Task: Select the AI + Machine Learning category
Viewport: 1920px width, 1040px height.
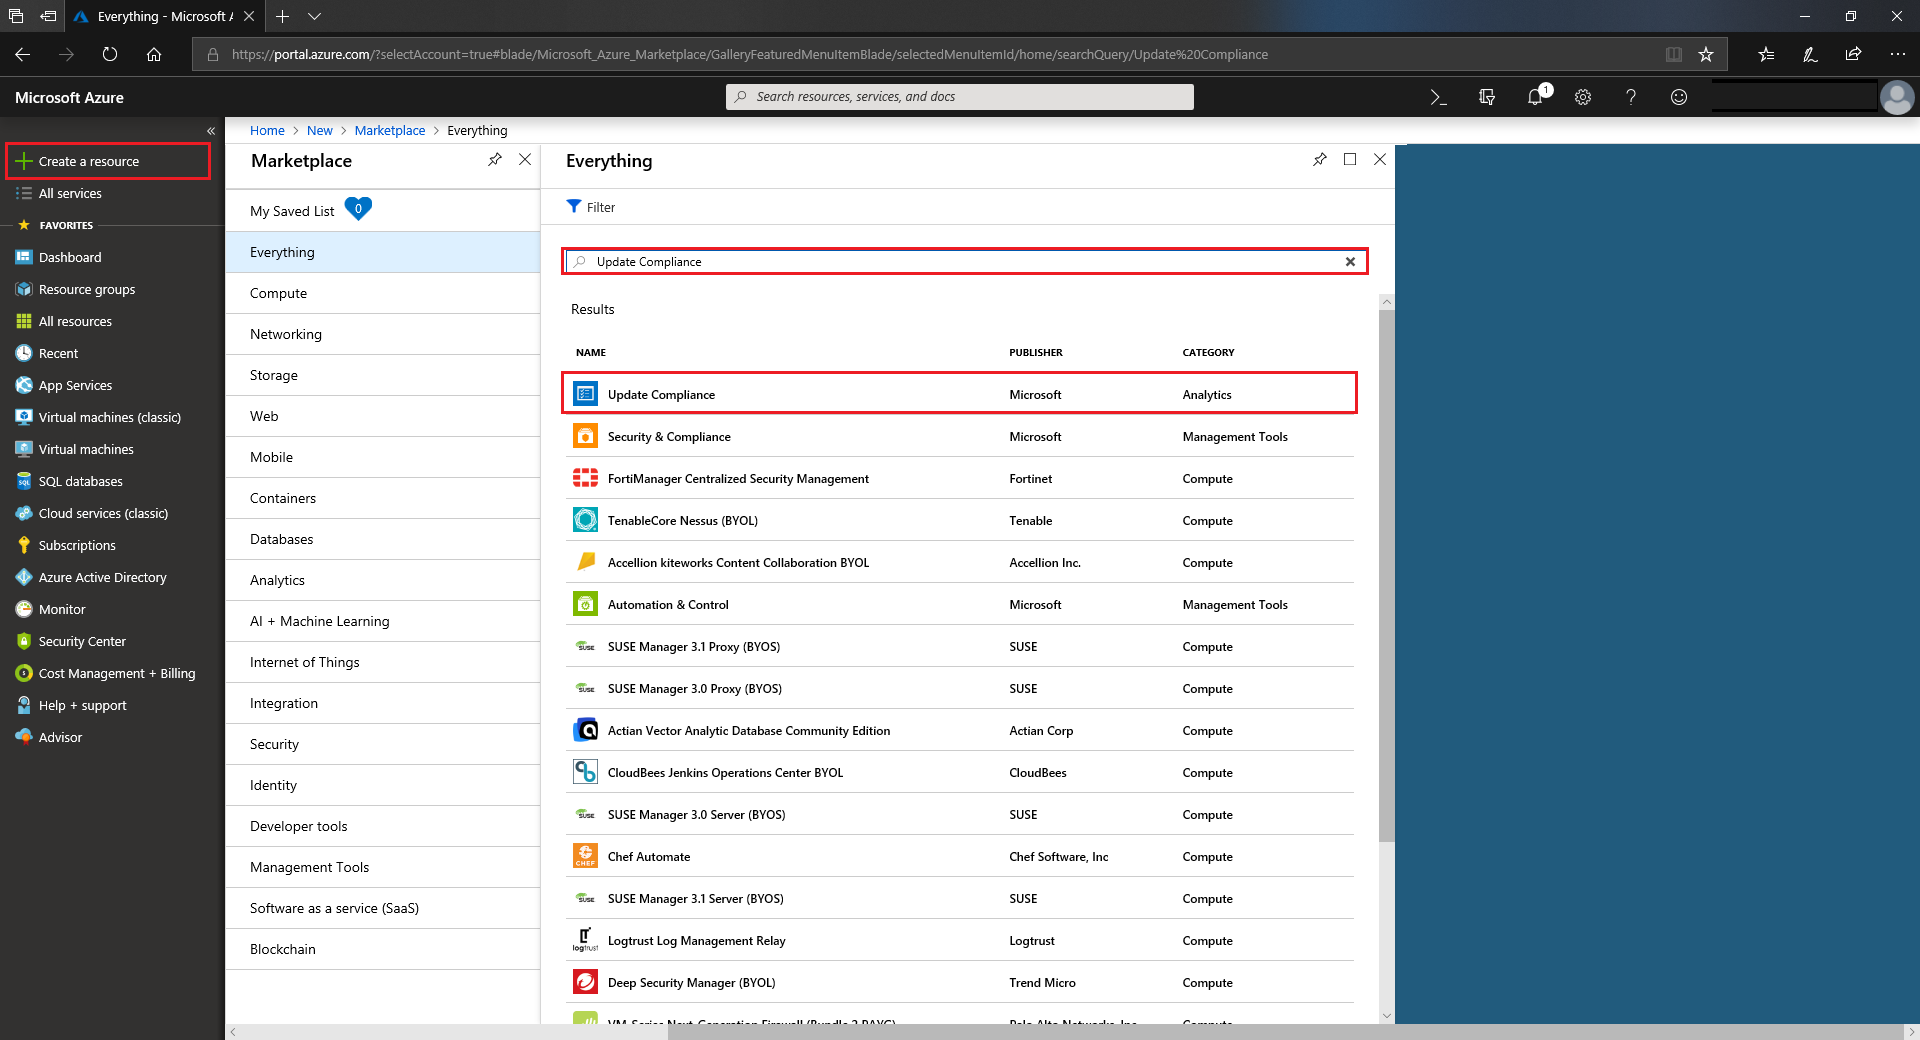Action: click(382, 621)
